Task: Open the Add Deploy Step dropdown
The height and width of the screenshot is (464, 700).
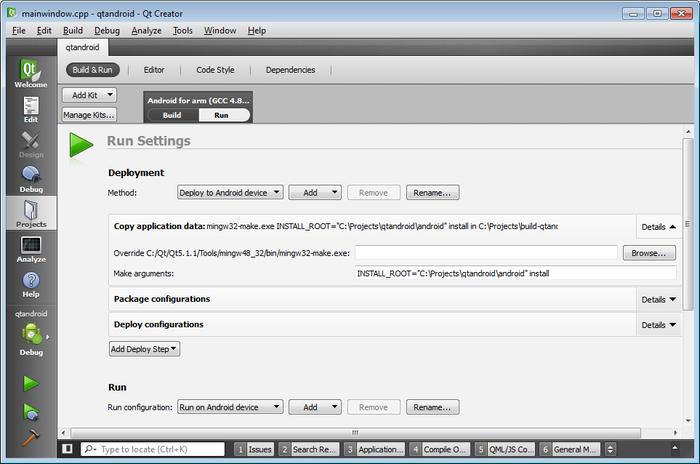Action: pyautogui.click(x=144, y=349)
